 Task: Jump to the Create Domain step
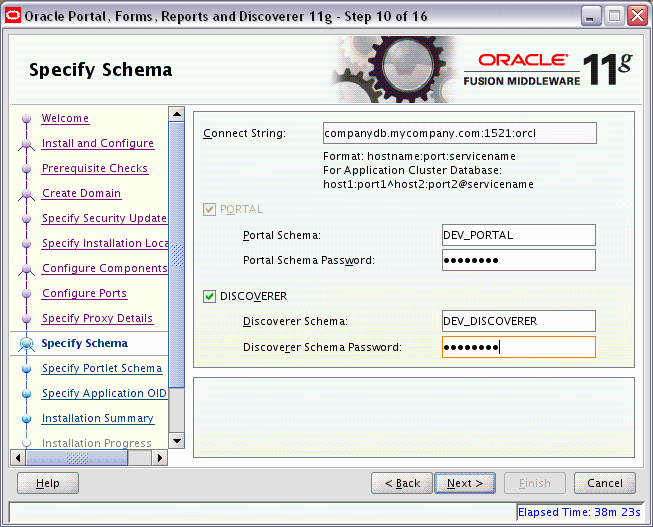(x=82, y=193)
